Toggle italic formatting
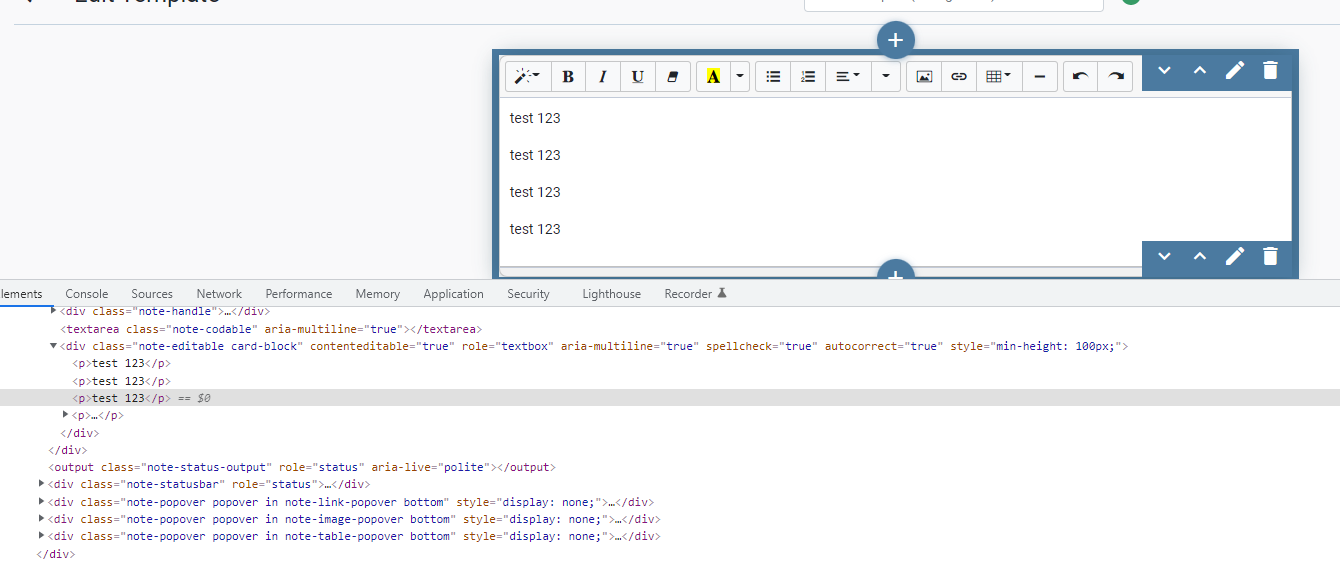Image resolution: width=1340 pixels, height=563 pixels. pos(603,76)
